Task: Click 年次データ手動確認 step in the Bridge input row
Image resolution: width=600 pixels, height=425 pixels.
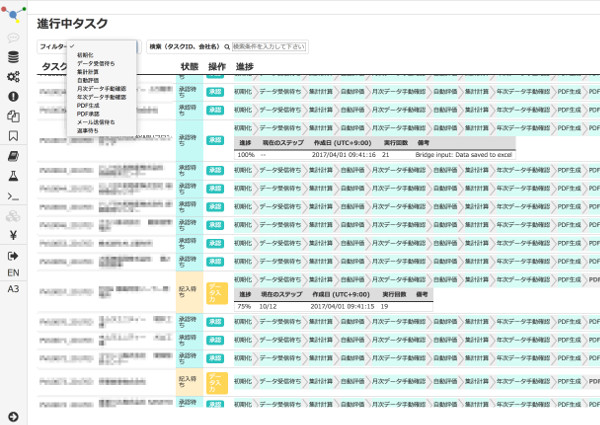Action: (x=523, y=128)
